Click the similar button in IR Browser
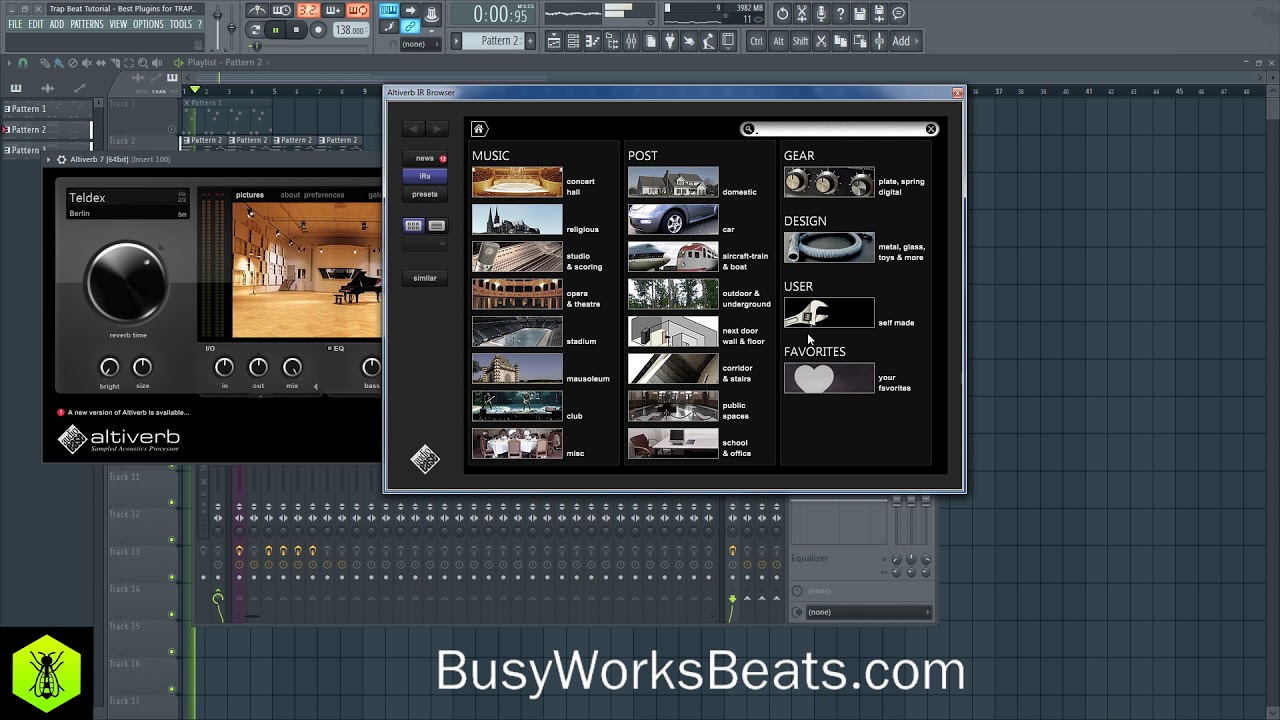1280x720 pixels. pos(425,278)
